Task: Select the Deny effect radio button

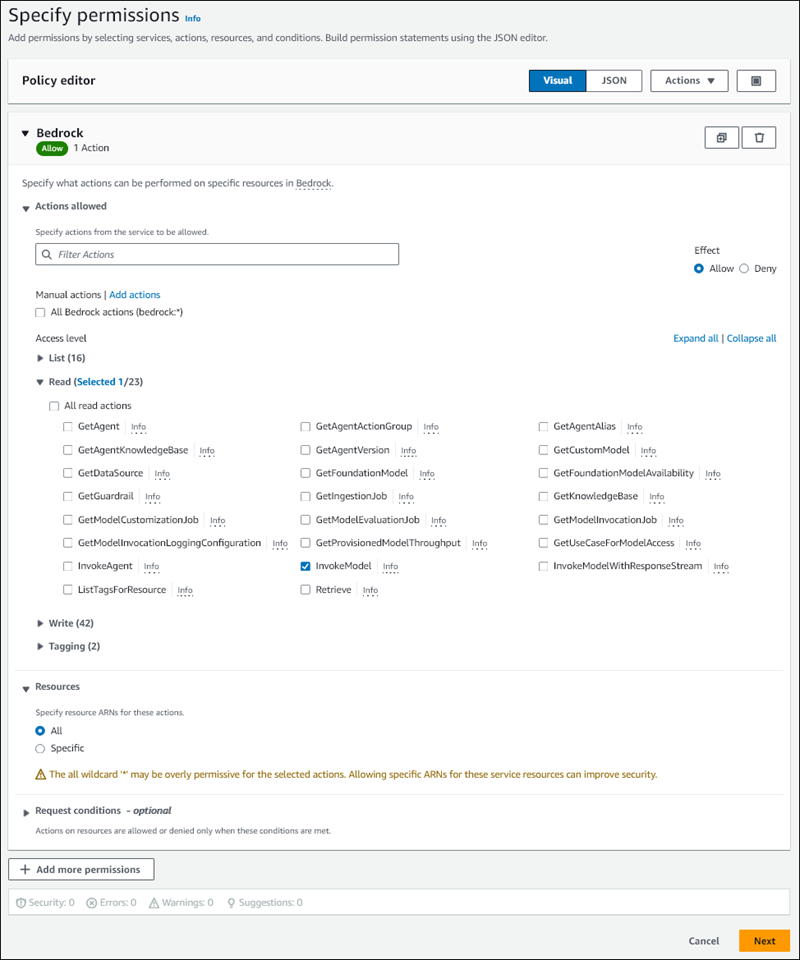Action: [x=746, y=268]
